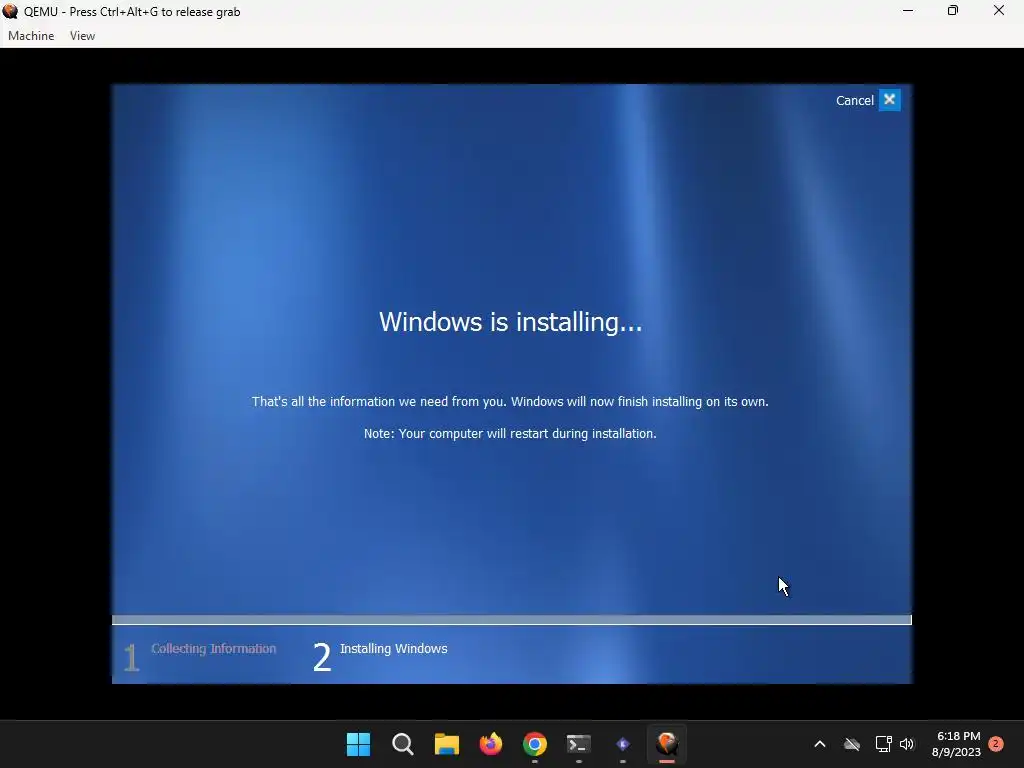1024x768 pixels.
Task: Click the installation progress bar
Action: (511, 620)
